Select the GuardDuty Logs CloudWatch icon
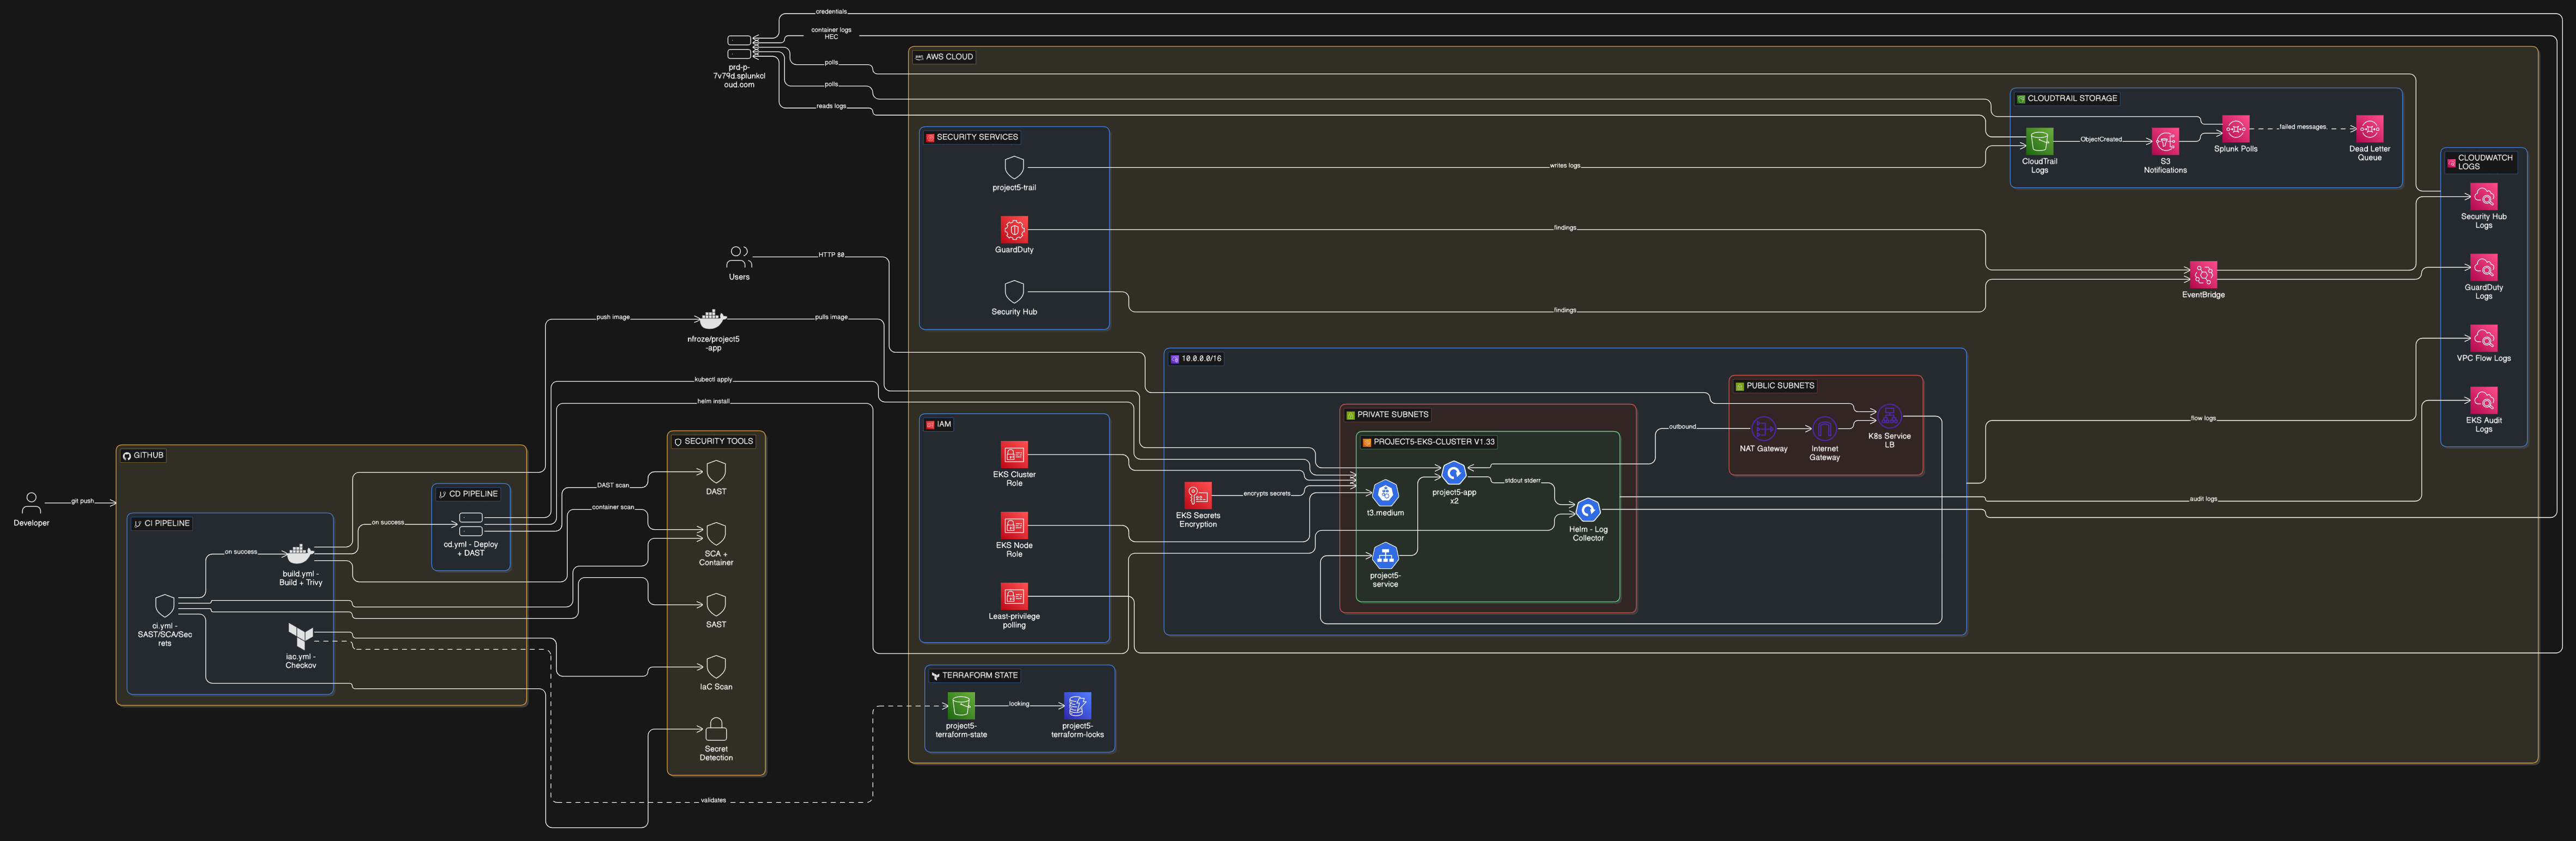 click(x=2484, y=267)
